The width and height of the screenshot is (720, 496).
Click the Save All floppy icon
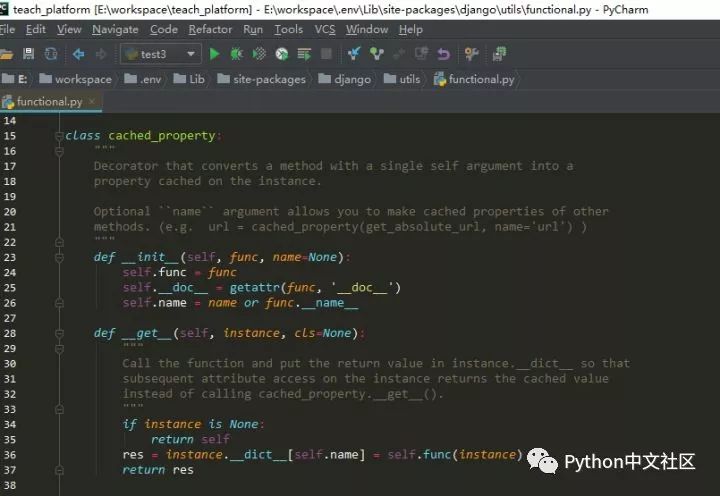[28, 54]
